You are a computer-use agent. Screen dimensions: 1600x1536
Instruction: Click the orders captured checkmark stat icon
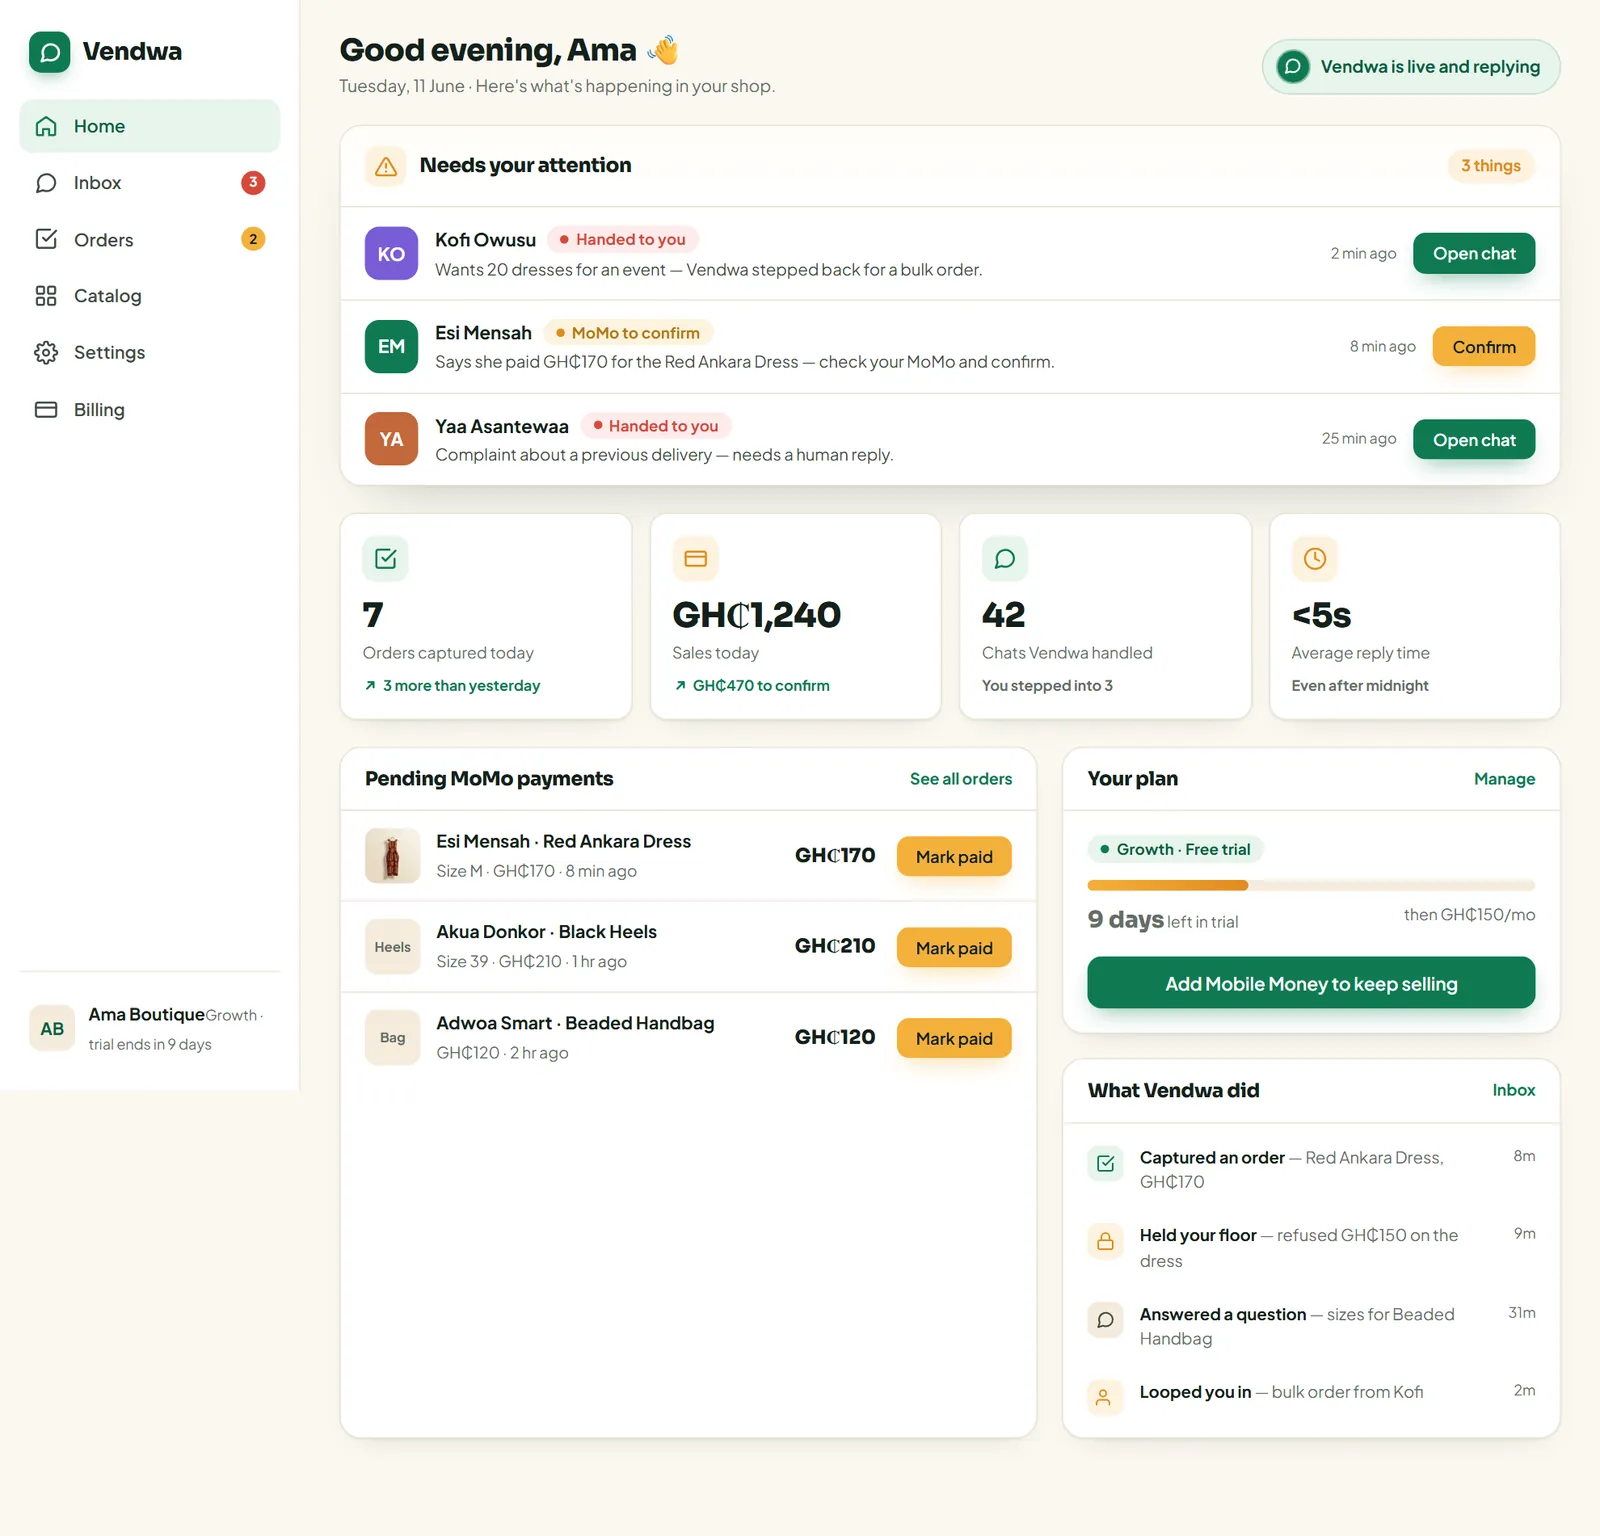coord(385,558)
